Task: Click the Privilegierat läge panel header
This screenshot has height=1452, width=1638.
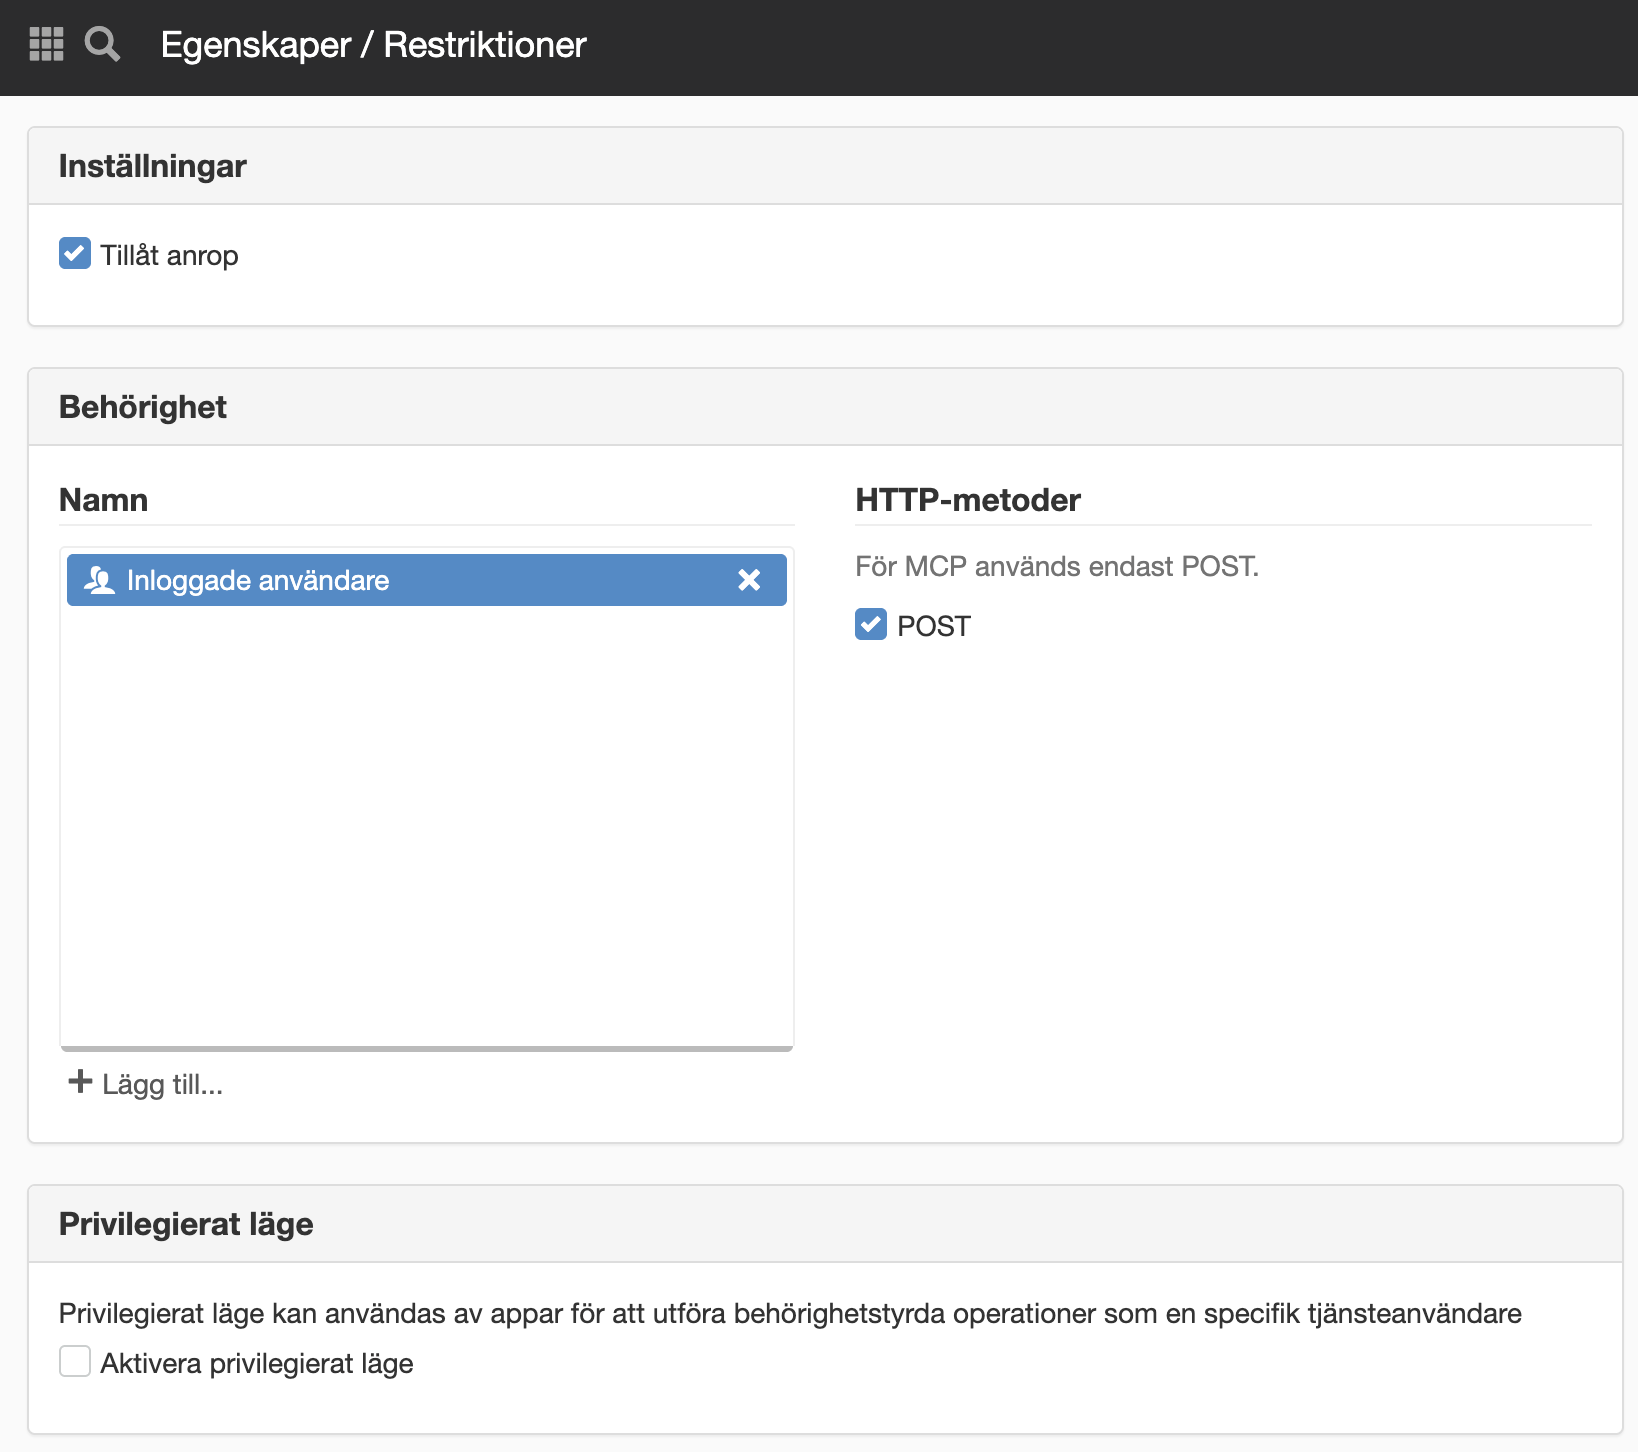Action: (x=825, y=1224)
